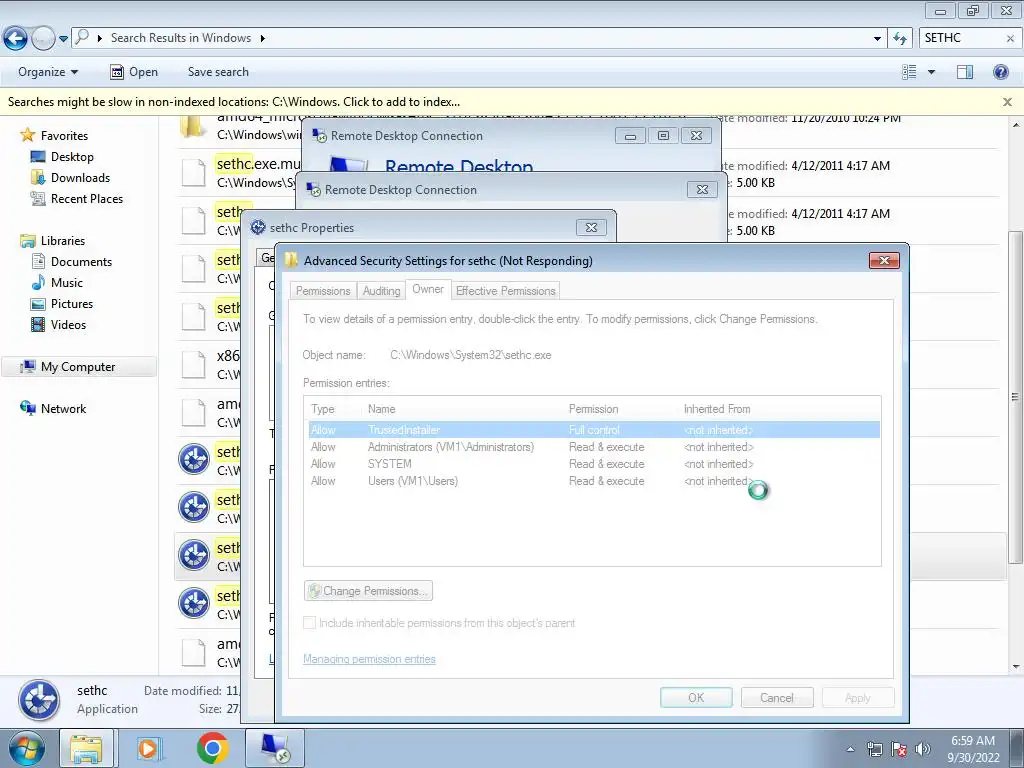Click the Change Permissions button

tap(368, 590)
